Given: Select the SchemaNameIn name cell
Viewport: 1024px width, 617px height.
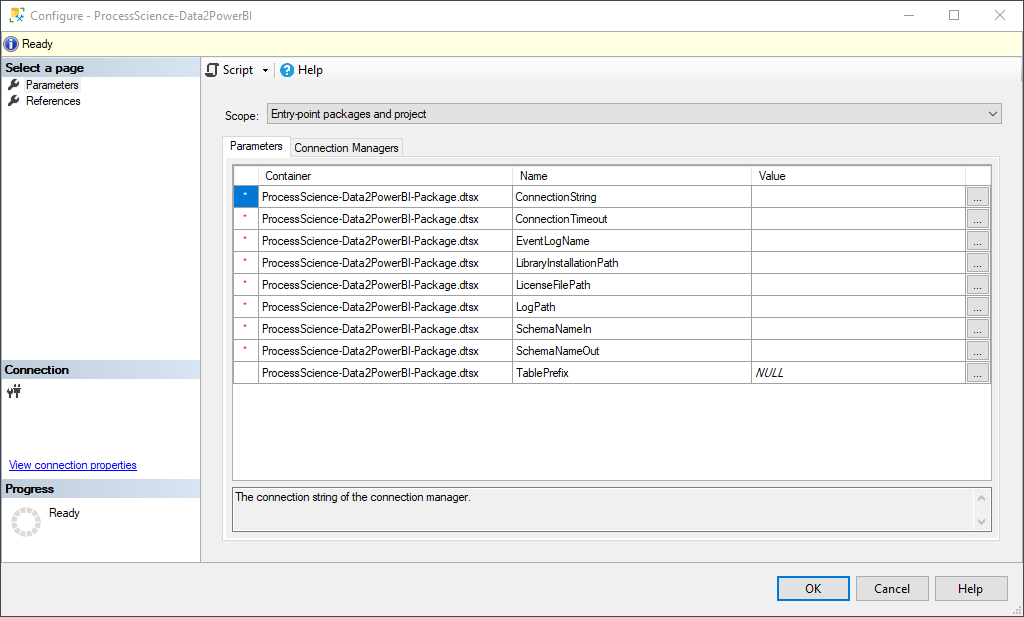Looking at the screenshot, I should (x=632, y=328).
